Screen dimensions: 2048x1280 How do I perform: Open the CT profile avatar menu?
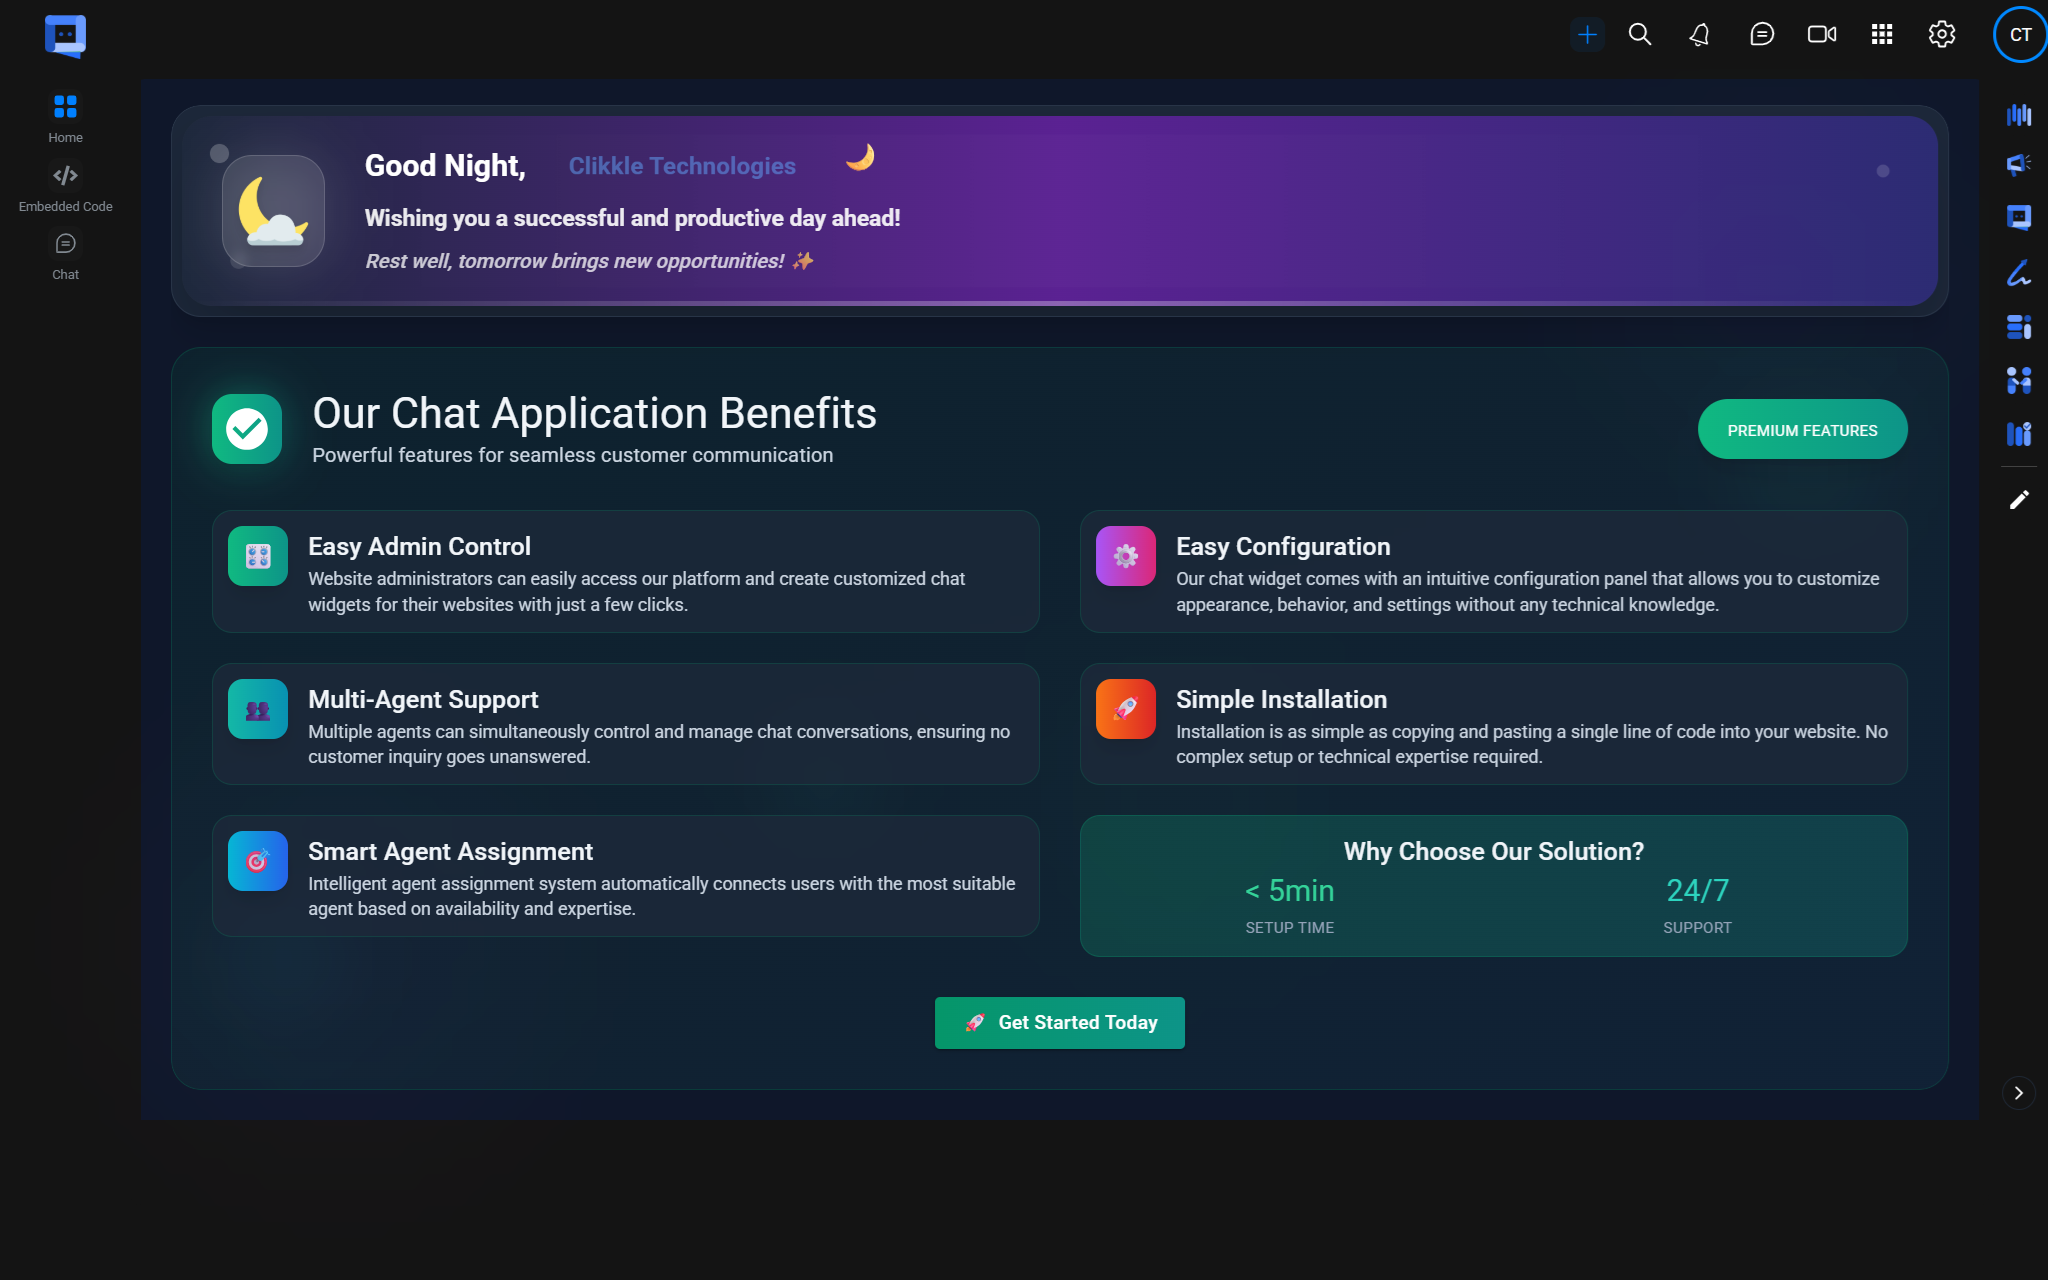[2020, 35]
